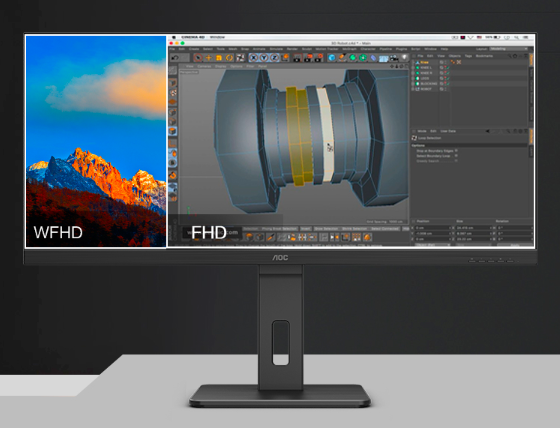Click the Rotation H value field

coord(515,228)
